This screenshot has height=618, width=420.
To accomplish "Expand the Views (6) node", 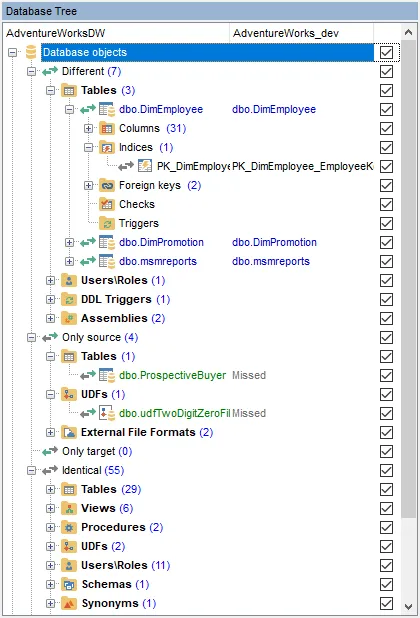I will tap(50, 508).
